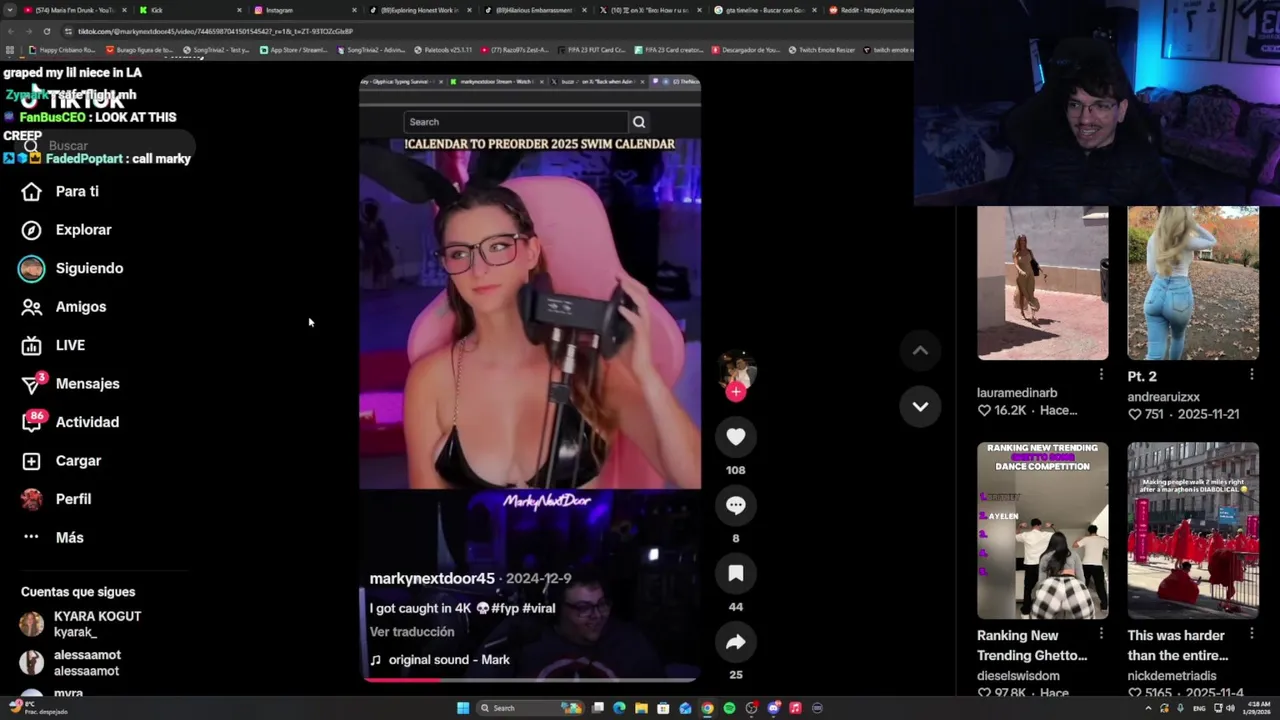This screenshot has width=1280, height=720.
Task: Click the #fyp hashtag in caption
Action: [505, 608]
